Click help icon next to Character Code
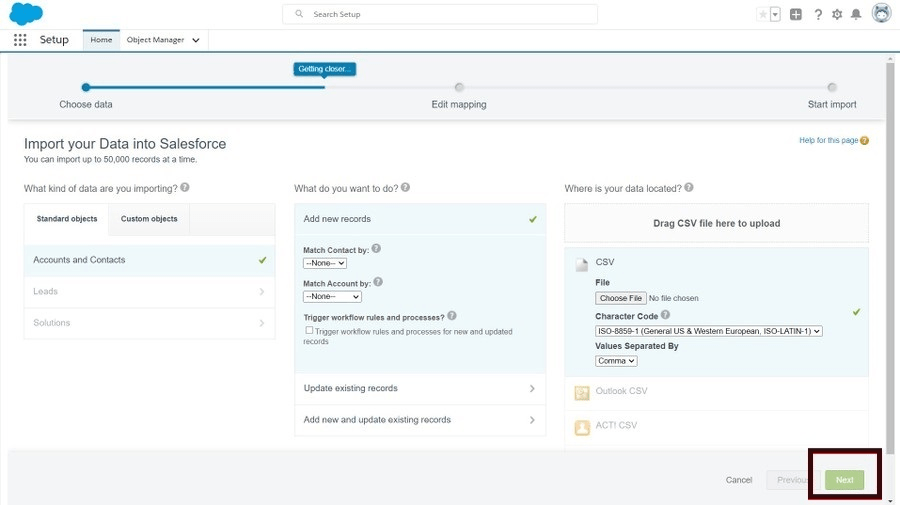 pos(665,314)
